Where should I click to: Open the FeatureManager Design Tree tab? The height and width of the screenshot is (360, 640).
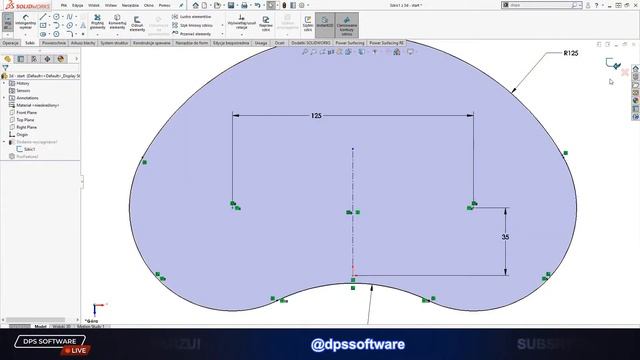(7, 59)
